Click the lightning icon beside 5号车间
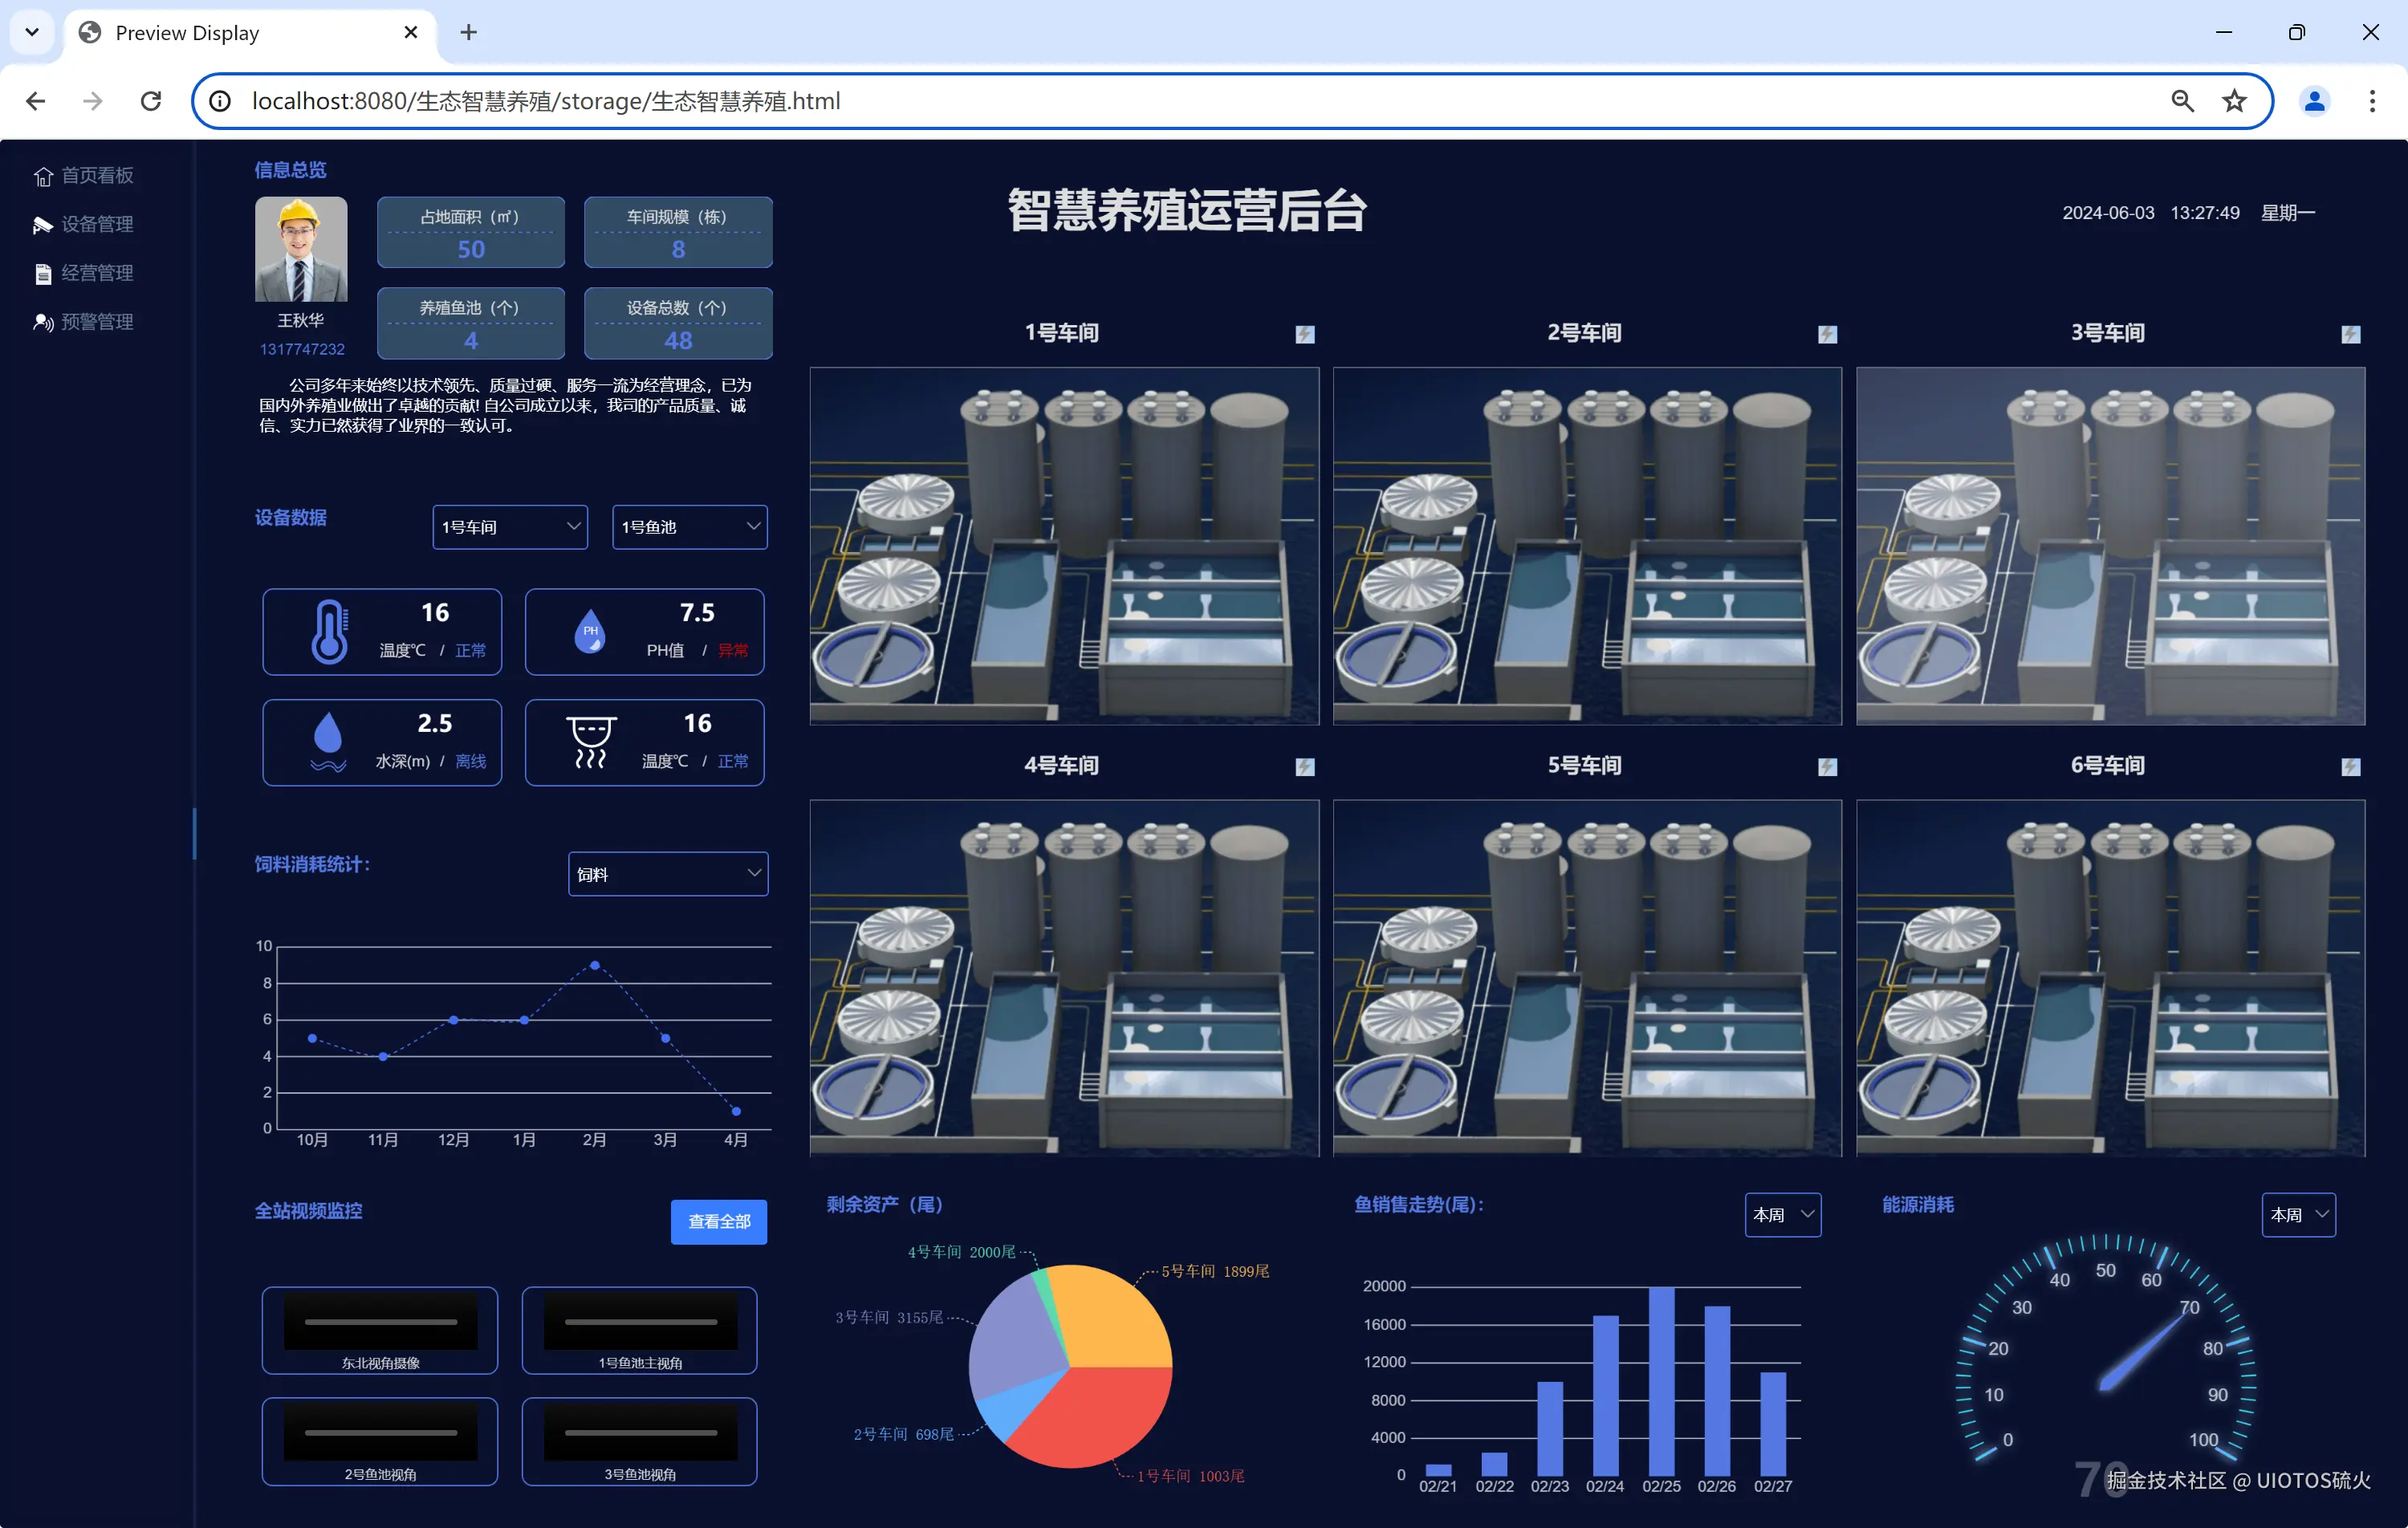Screen dimensions: 2408x1528 [1827, 767]
